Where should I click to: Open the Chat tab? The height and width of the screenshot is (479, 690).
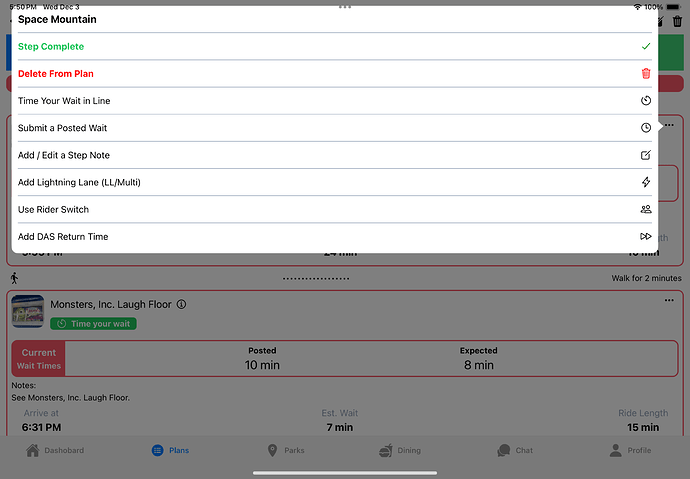(515, 450)
